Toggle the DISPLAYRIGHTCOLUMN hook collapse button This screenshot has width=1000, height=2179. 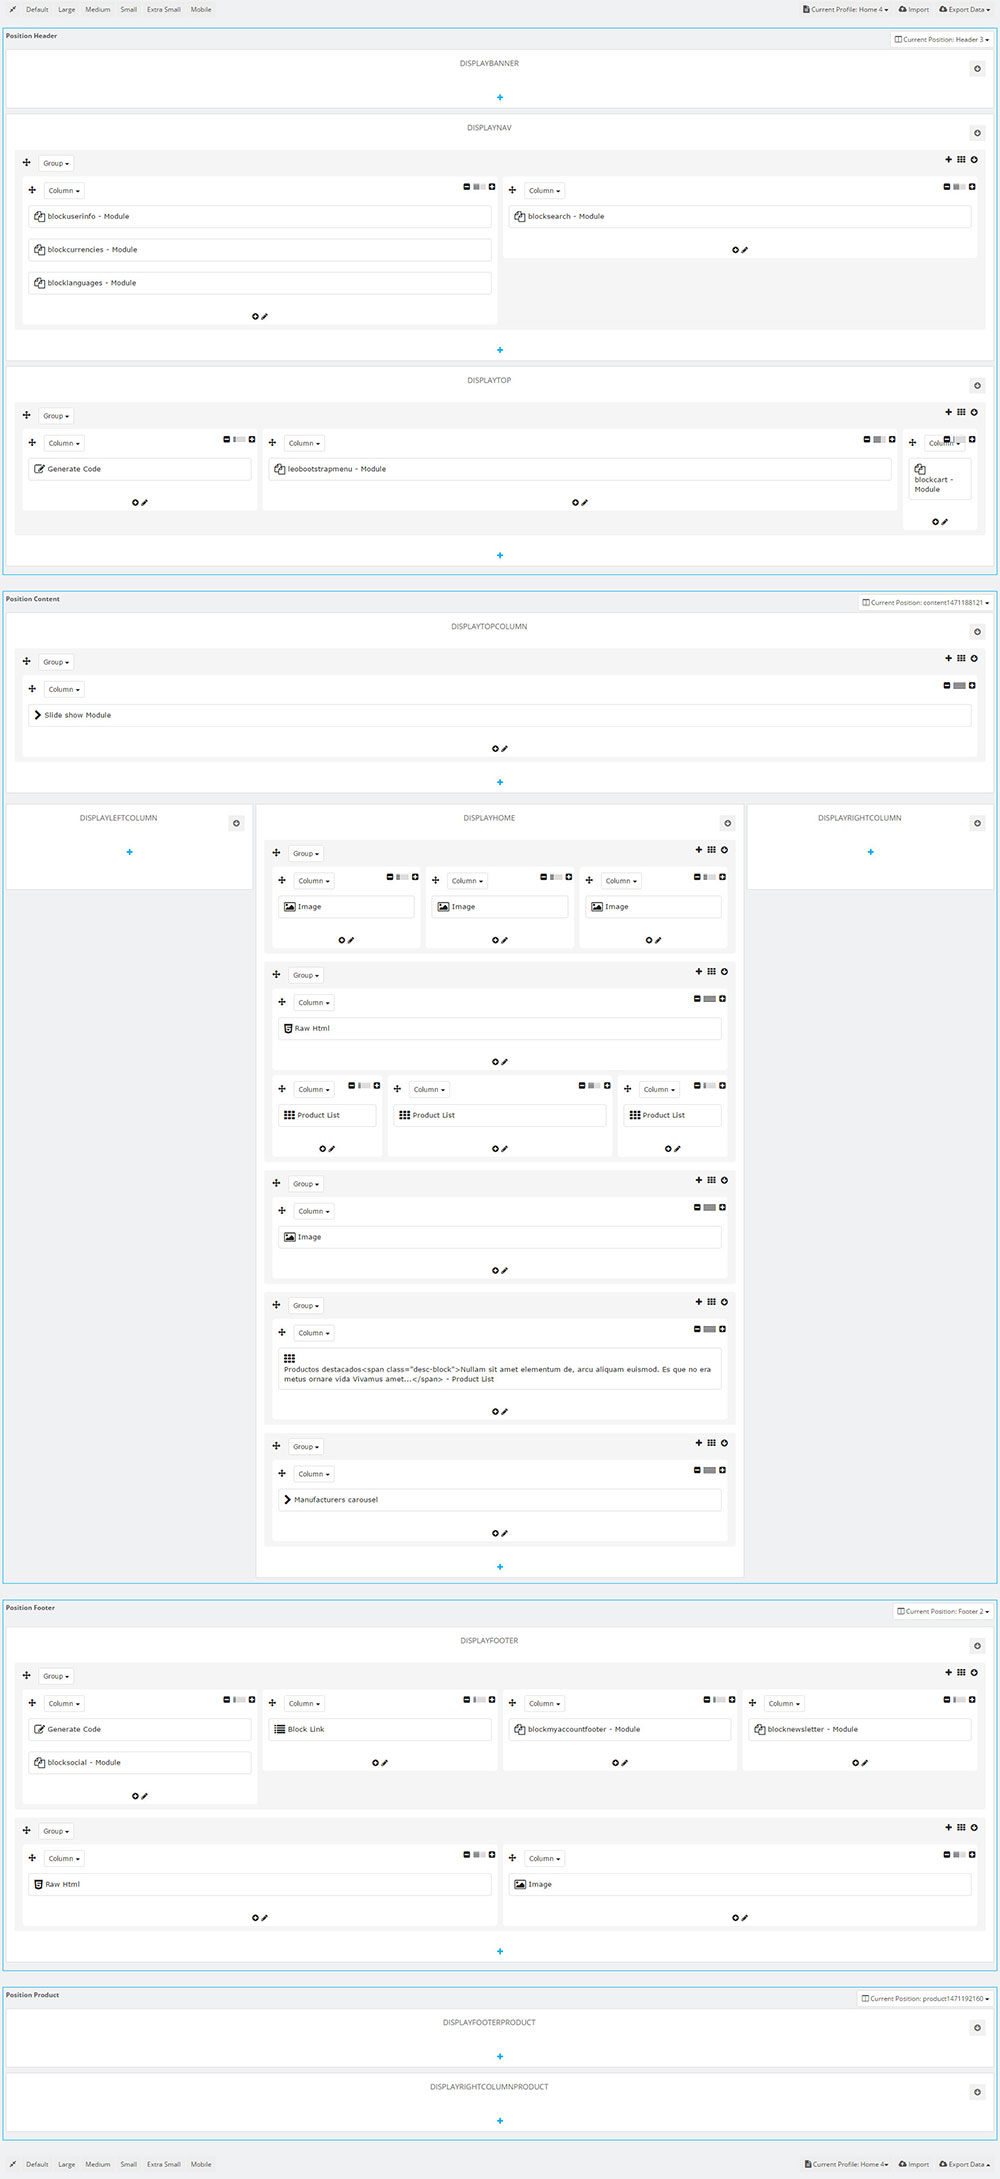tap(977, 823)
